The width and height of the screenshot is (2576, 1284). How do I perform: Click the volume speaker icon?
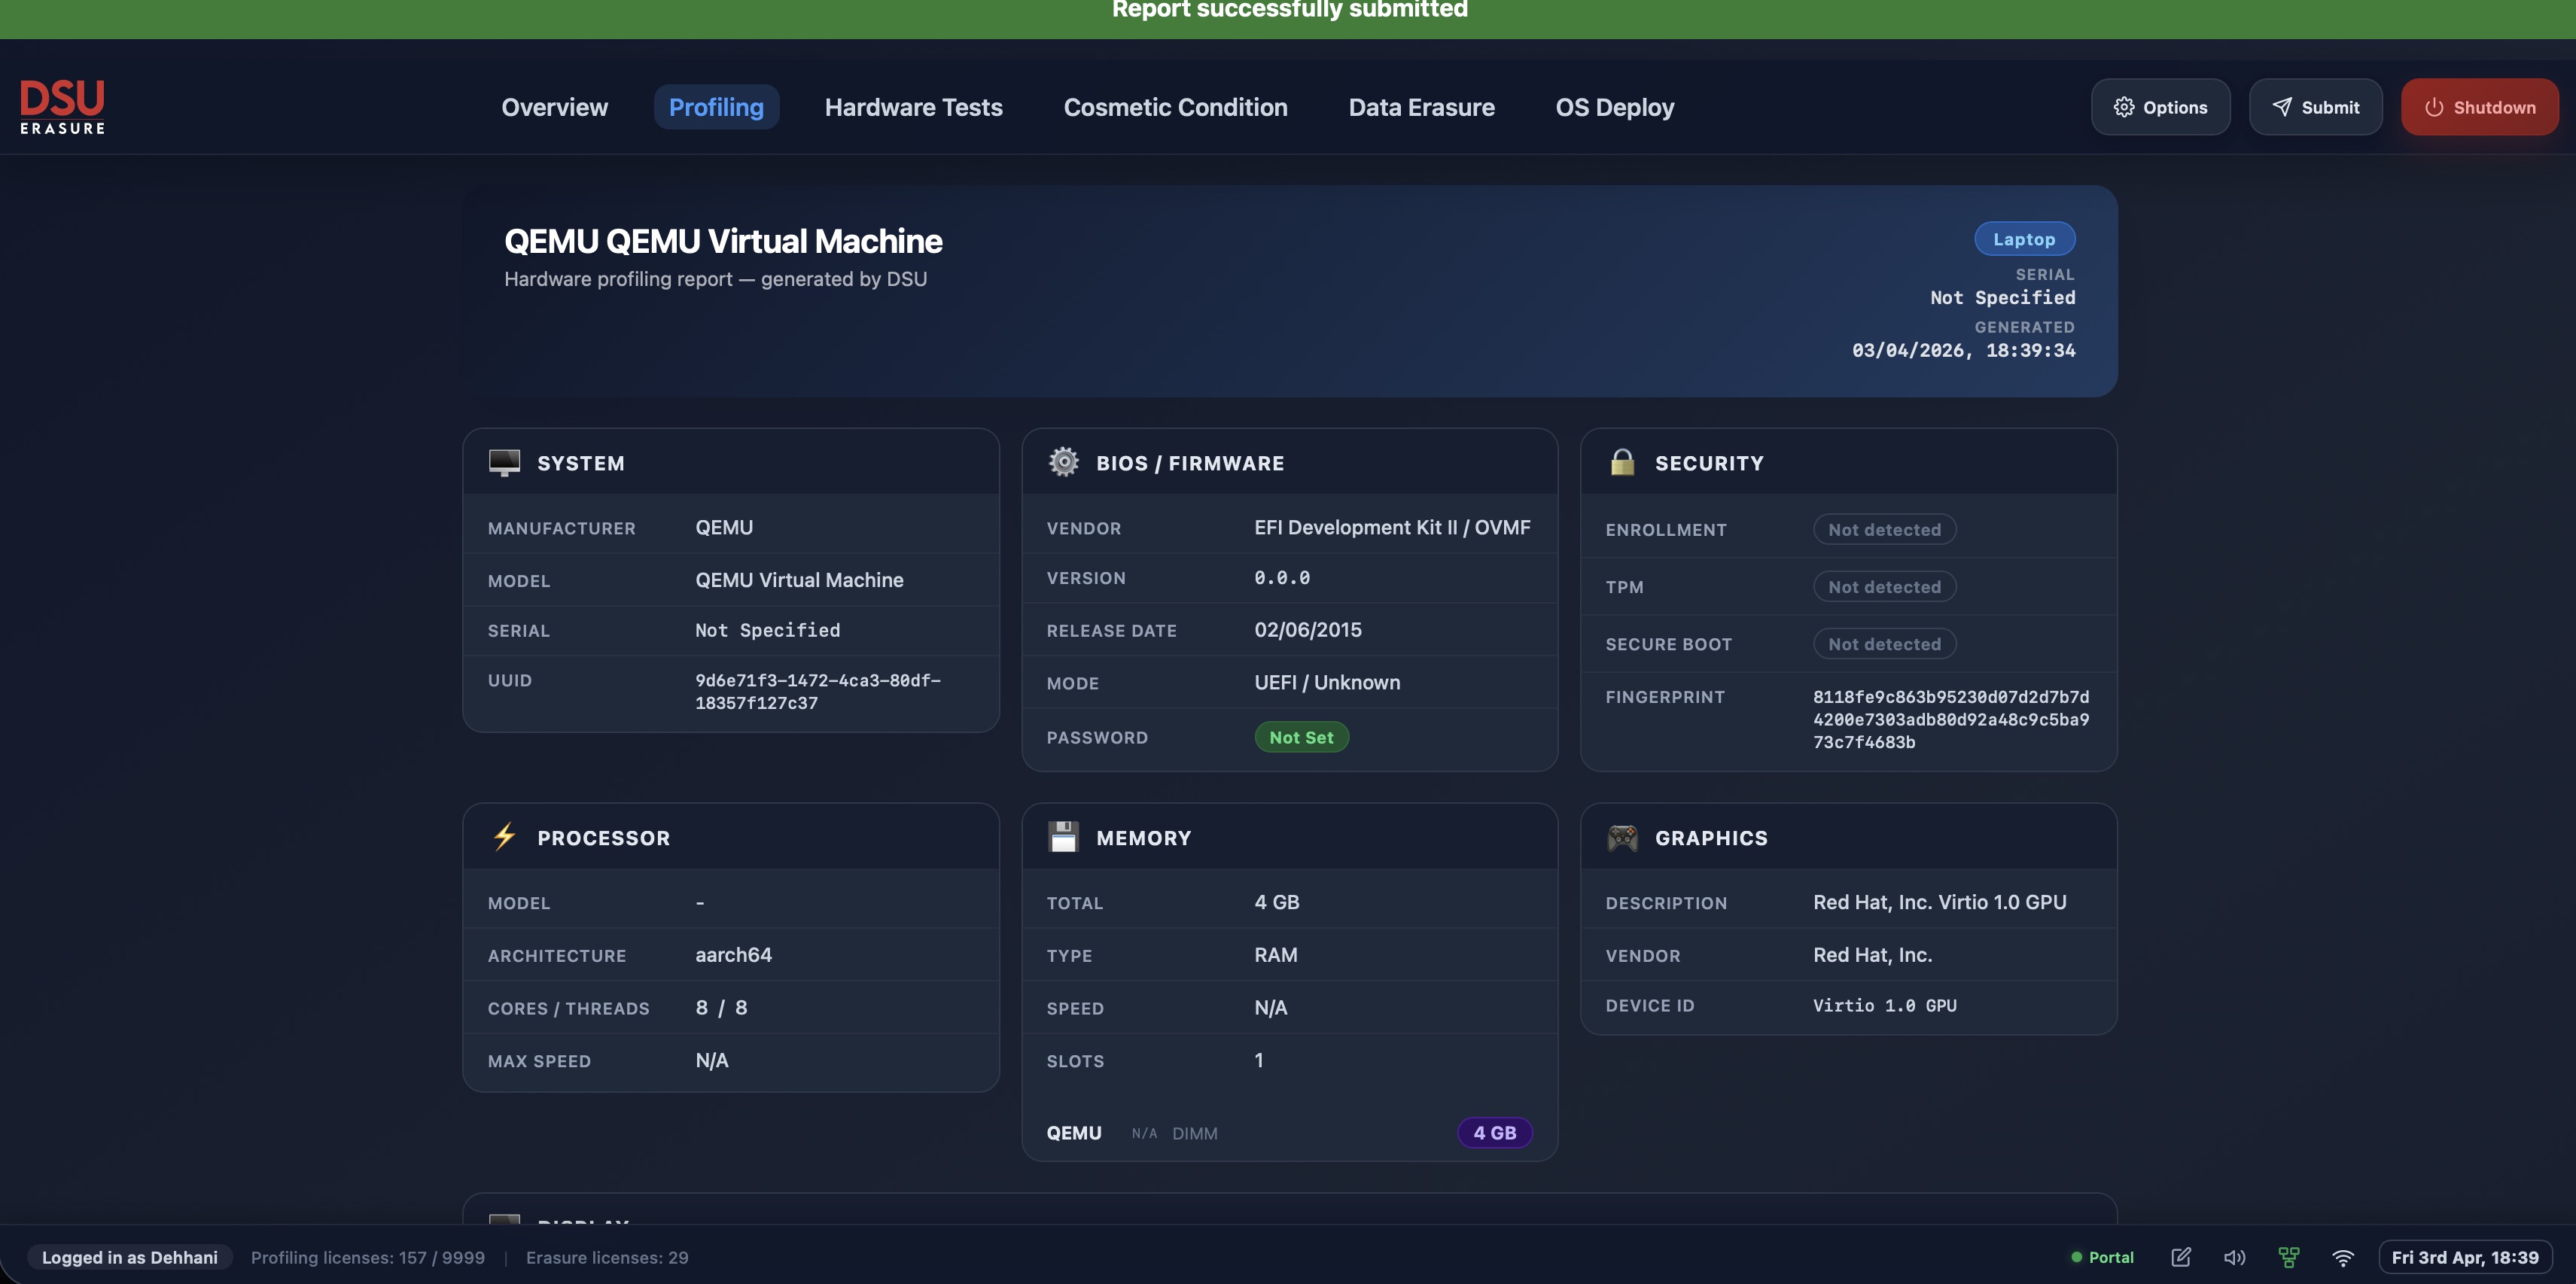coord(2234,1257)
